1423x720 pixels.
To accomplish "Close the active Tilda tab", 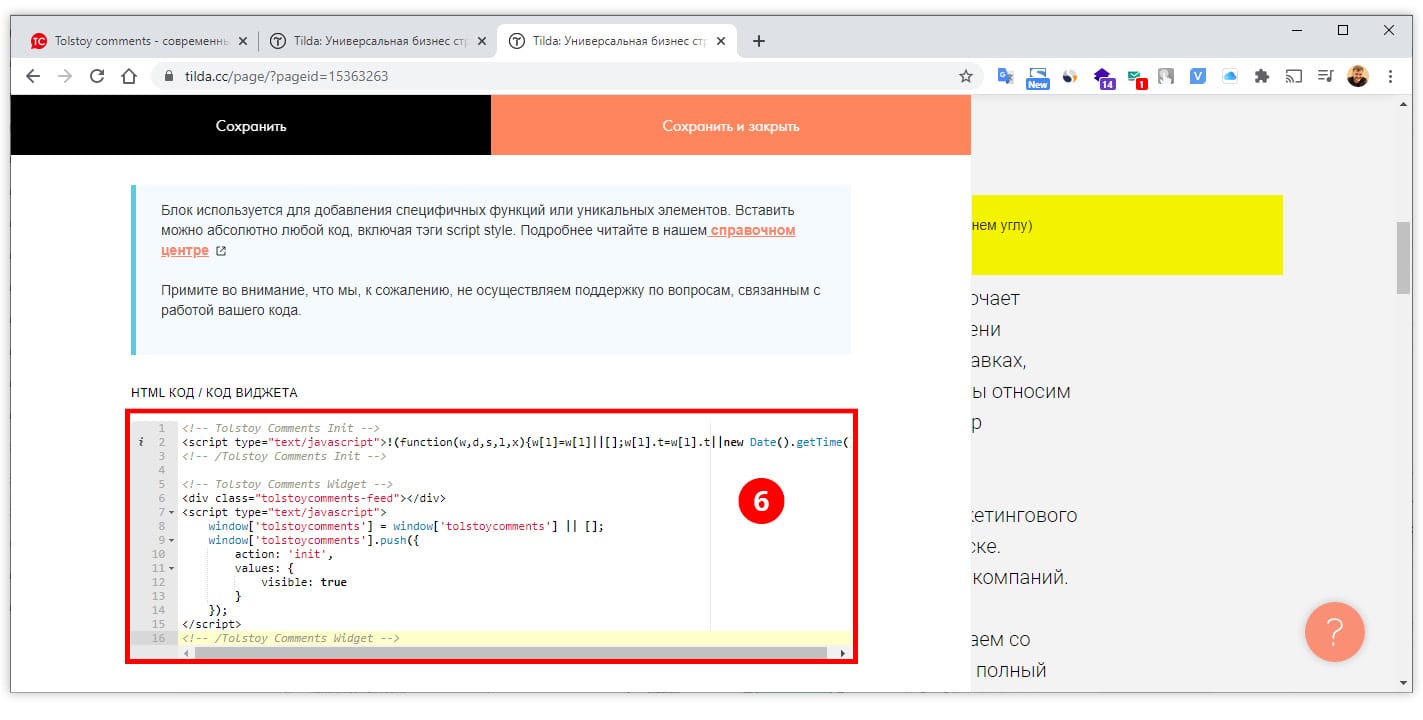I will point(720,41).
